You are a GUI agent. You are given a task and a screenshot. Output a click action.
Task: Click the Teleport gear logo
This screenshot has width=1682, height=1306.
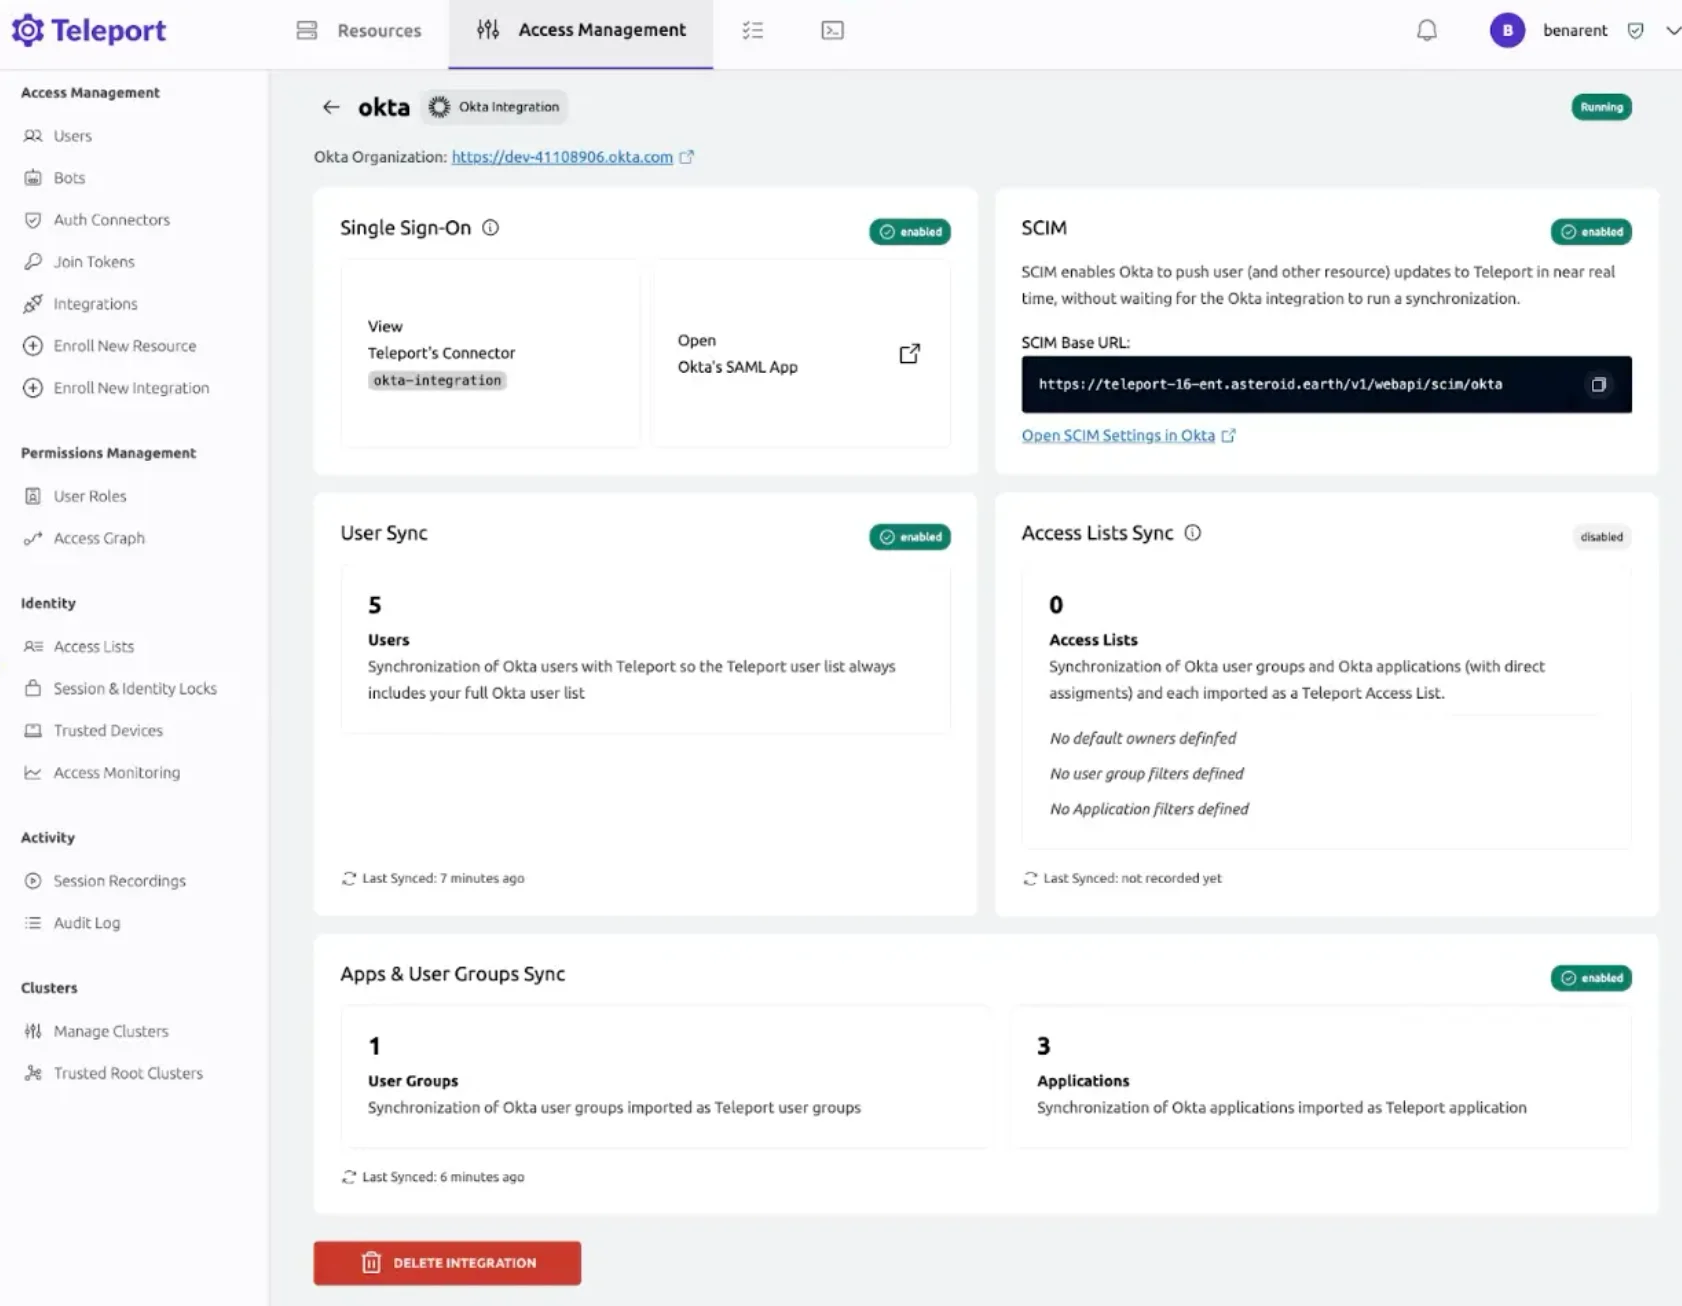(28, 31)
